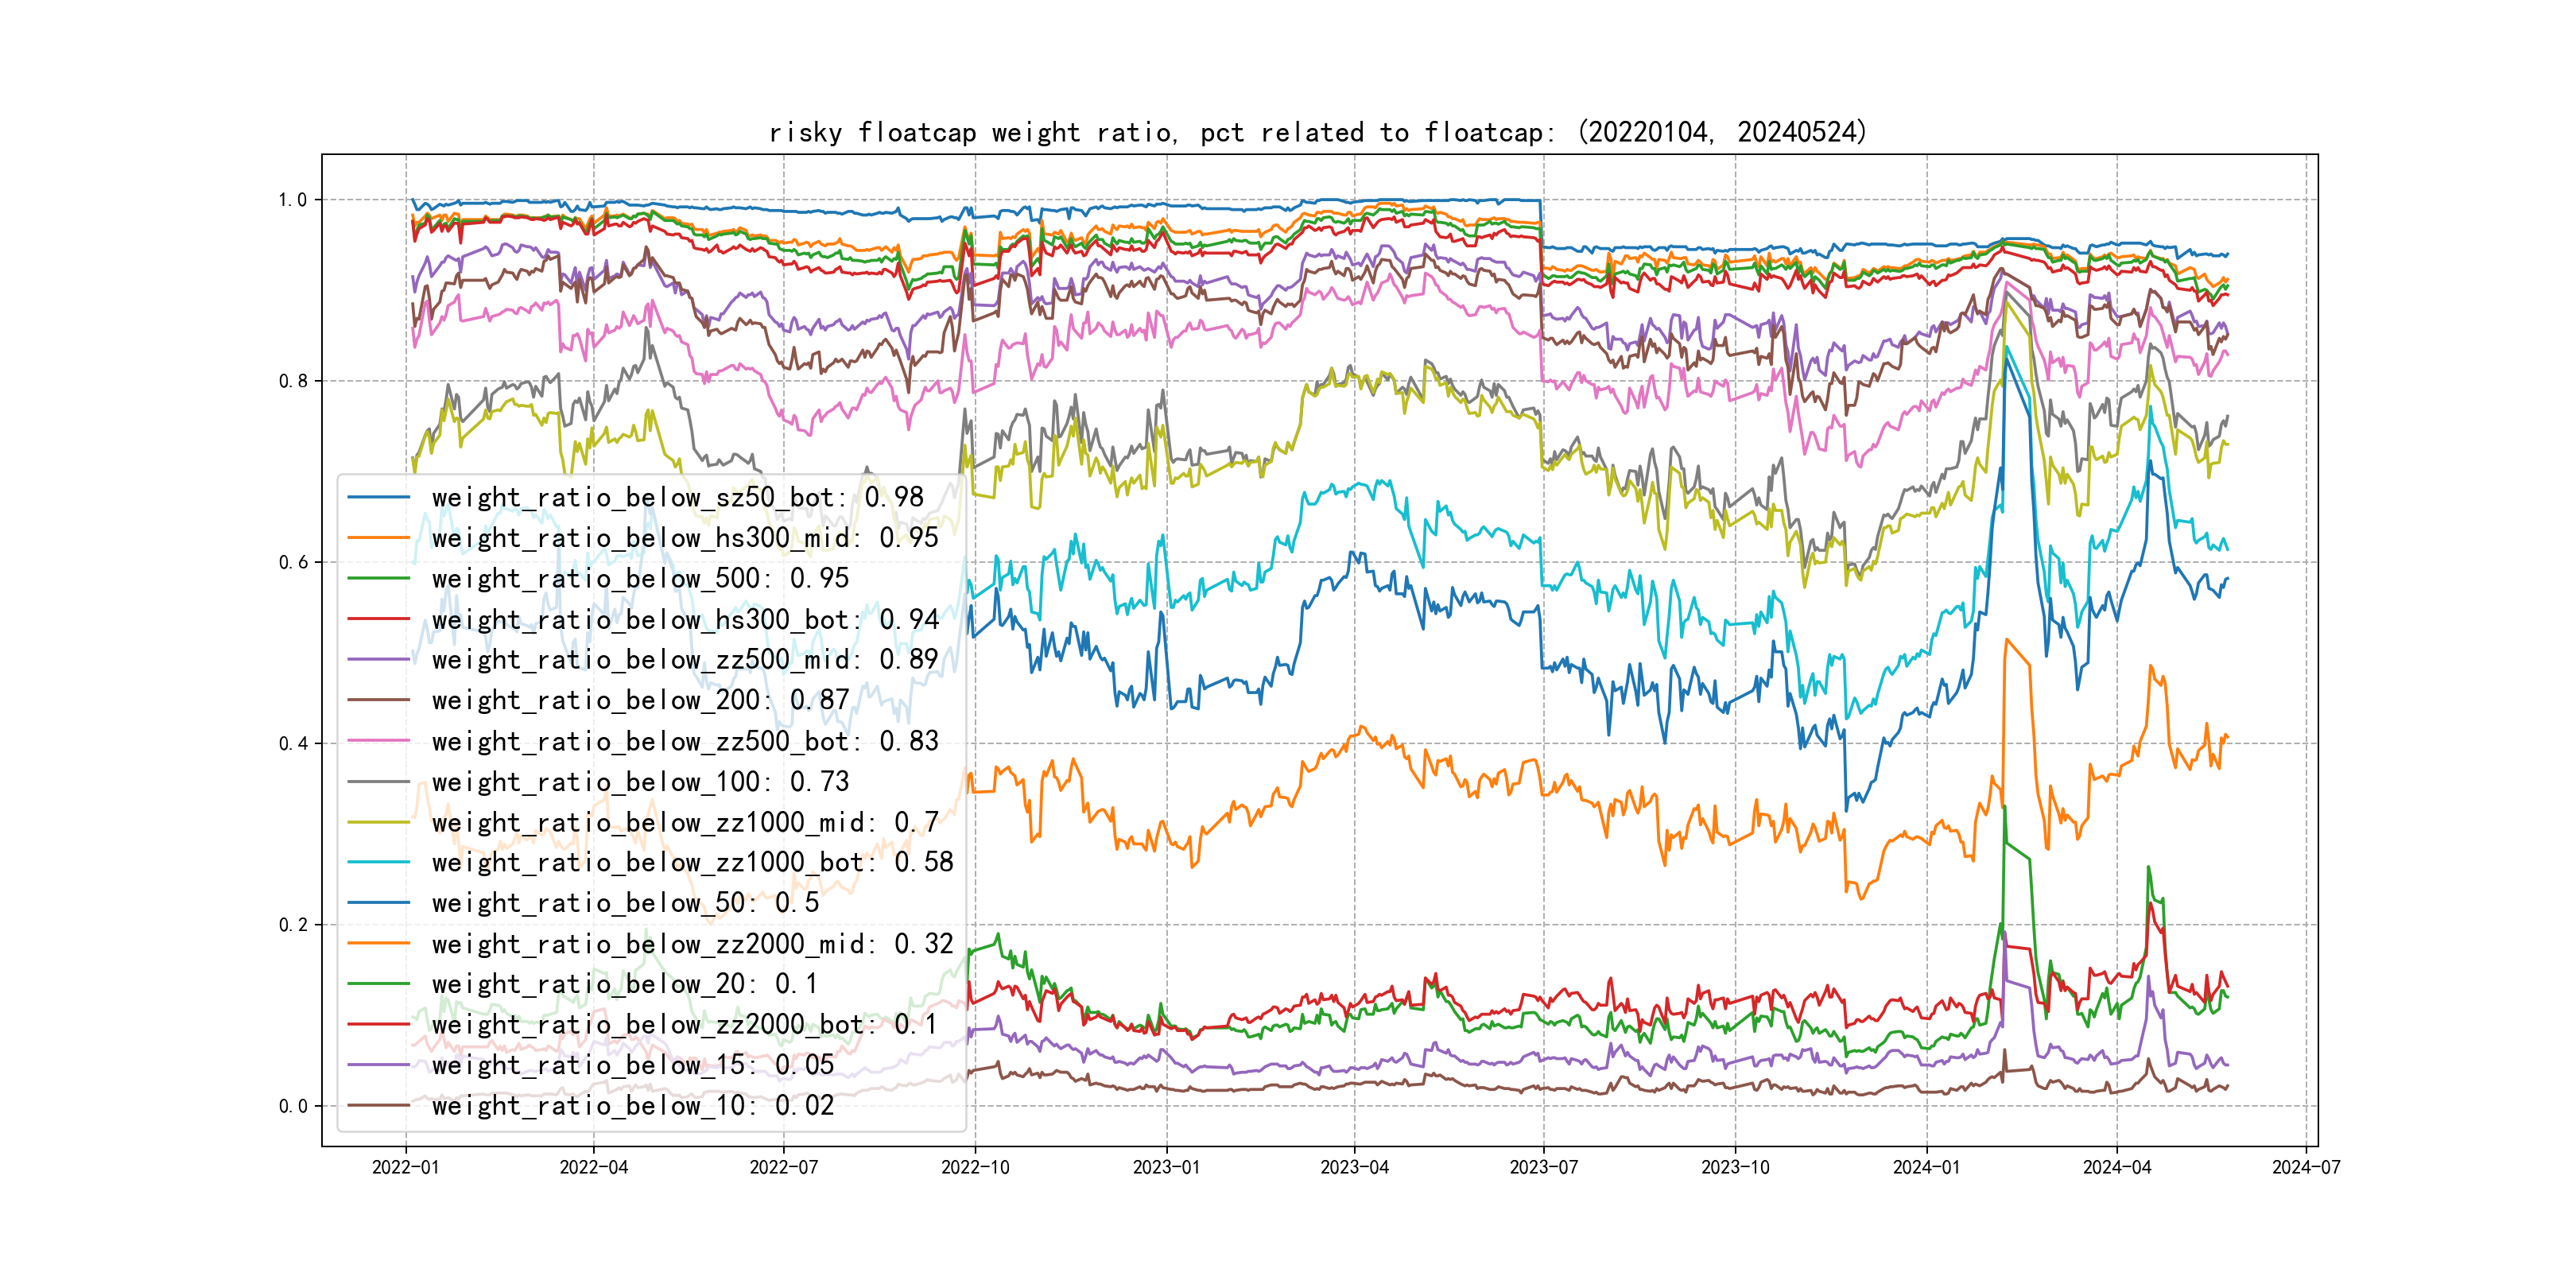Click the pink legend line for zz500_bot
Image resolution: width=2576 pixels, height=1288 pixels.
(x=379, y=741)
